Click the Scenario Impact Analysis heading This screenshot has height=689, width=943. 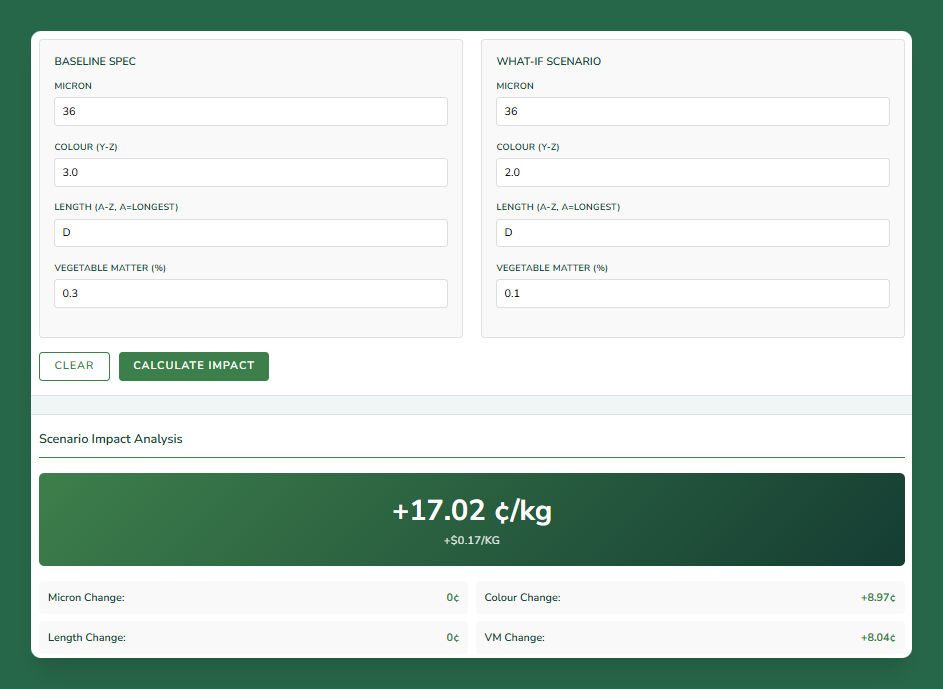(111, 439)
